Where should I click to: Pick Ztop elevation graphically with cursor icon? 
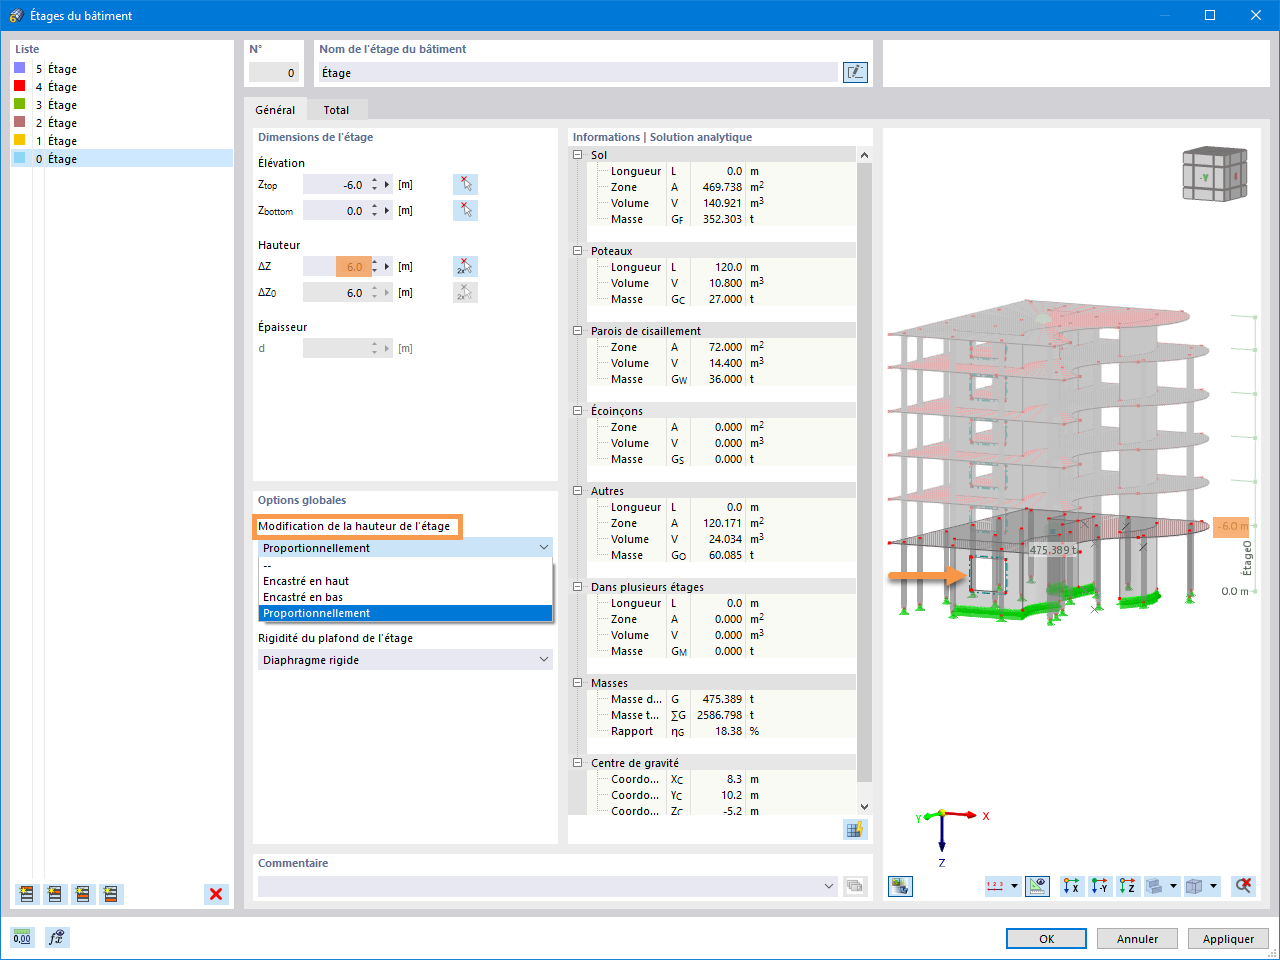465,184
